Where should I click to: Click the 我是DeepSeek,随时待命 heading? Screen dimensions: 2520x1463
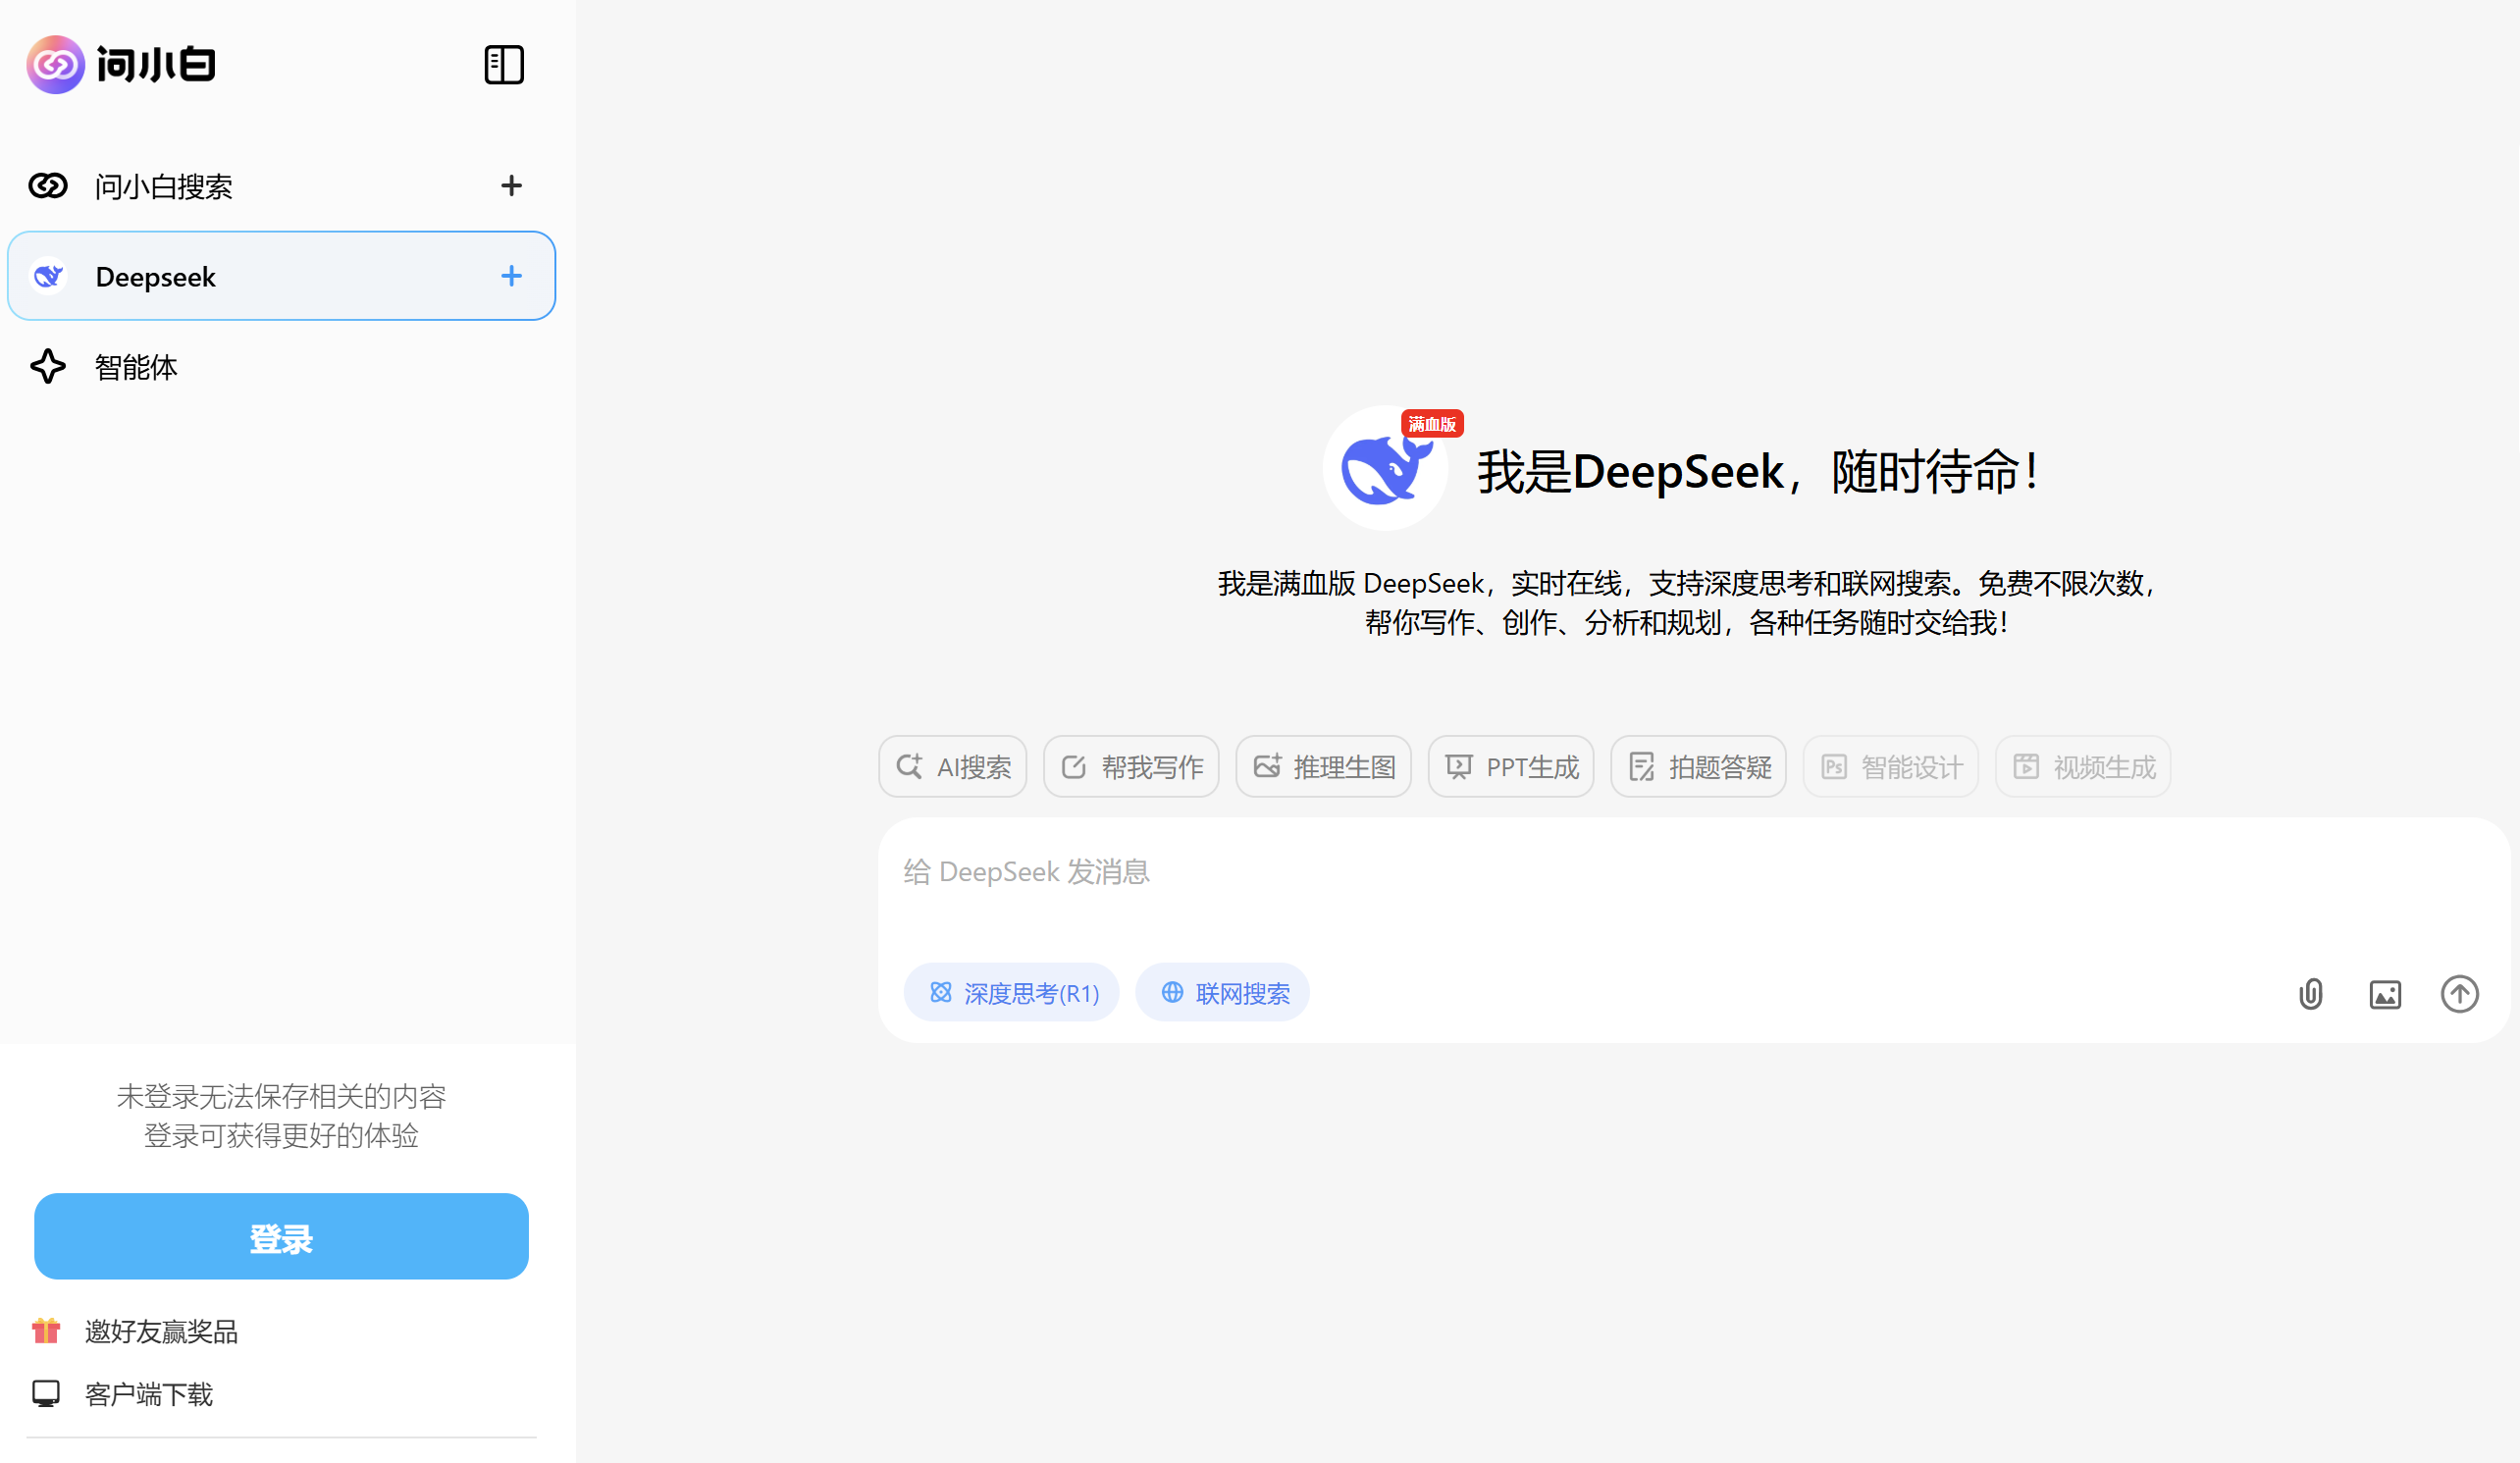[x=1758, y=471]
